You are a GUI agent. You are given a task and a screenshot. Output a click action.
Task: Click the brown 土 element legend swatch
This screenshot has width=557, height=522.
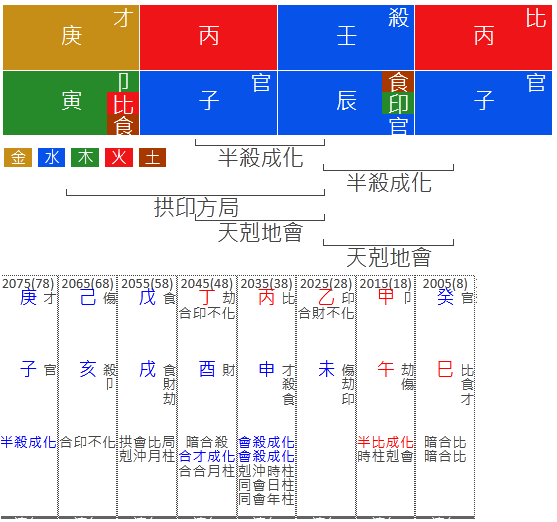pyautogui.click(x=152, y=157)
